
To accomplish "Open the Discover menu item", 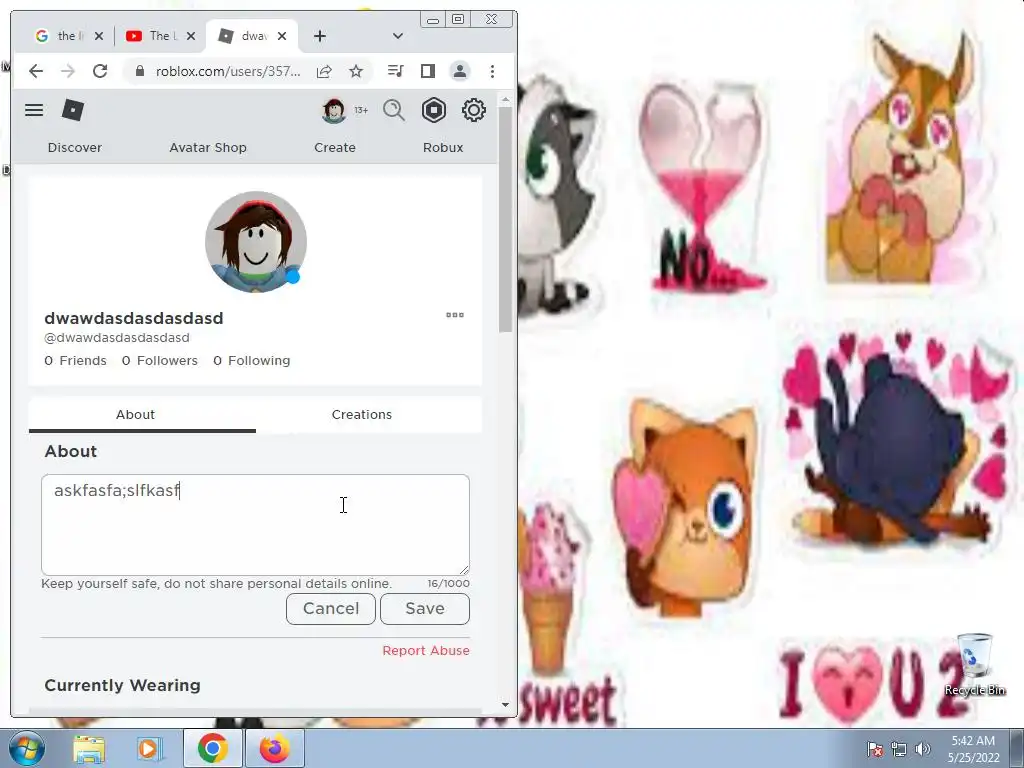I will [74, 148].
